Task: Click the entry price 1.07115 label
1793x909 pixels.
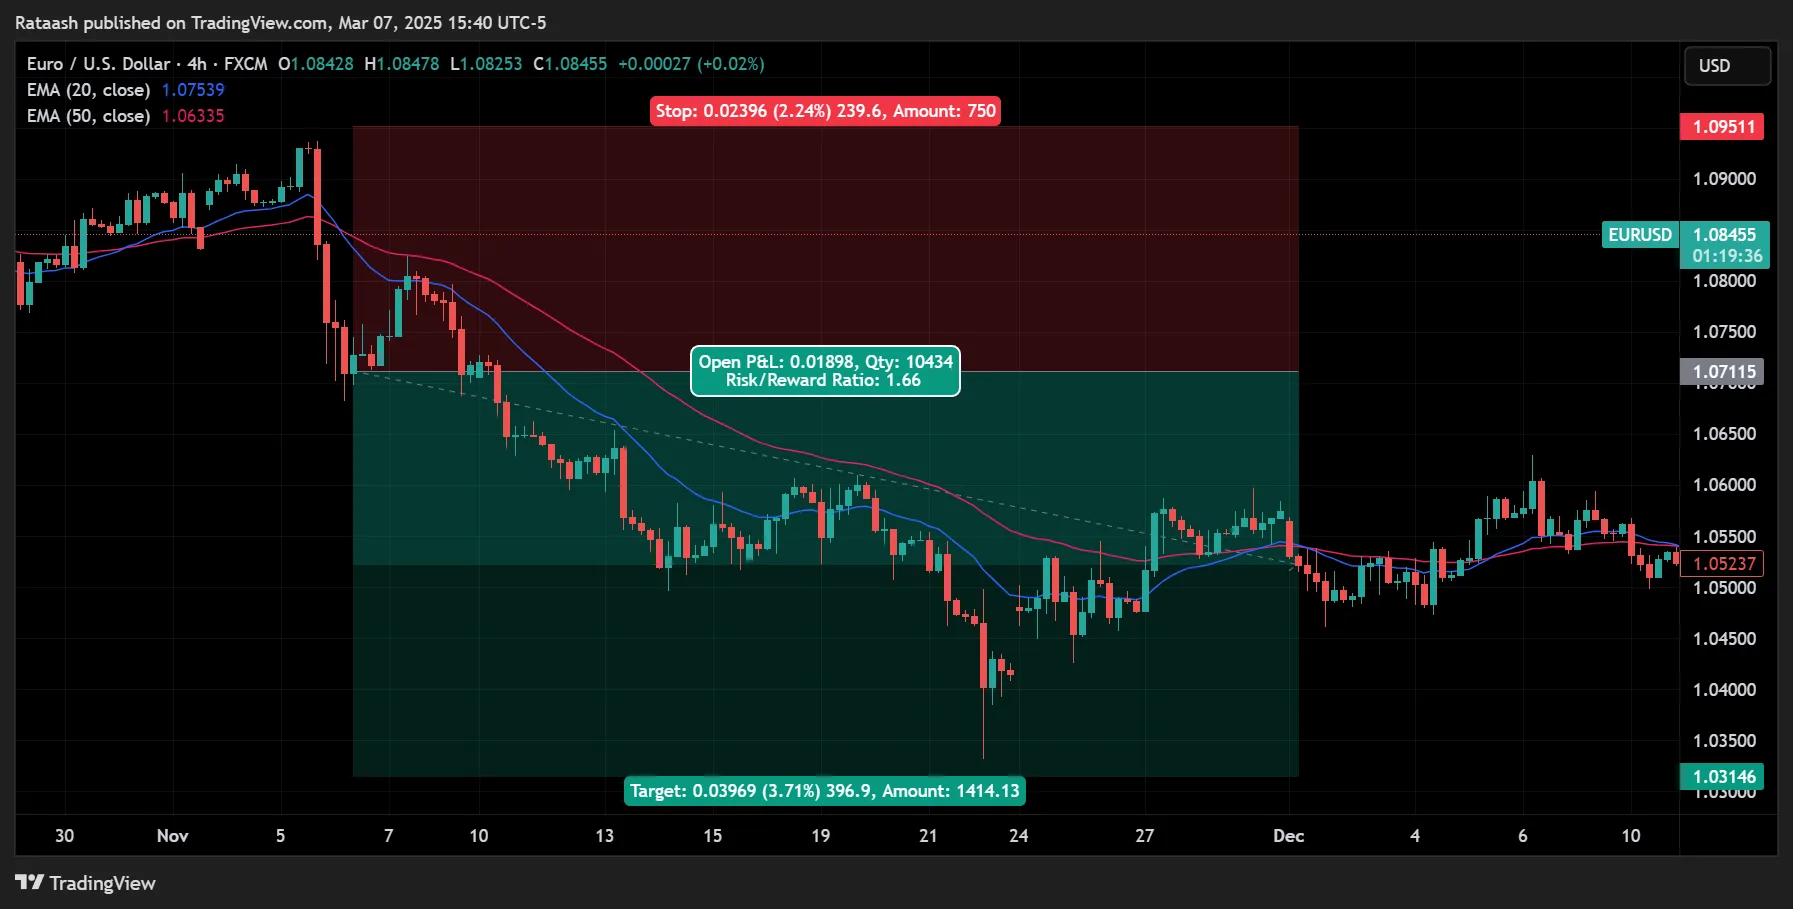Action: 1722,371
